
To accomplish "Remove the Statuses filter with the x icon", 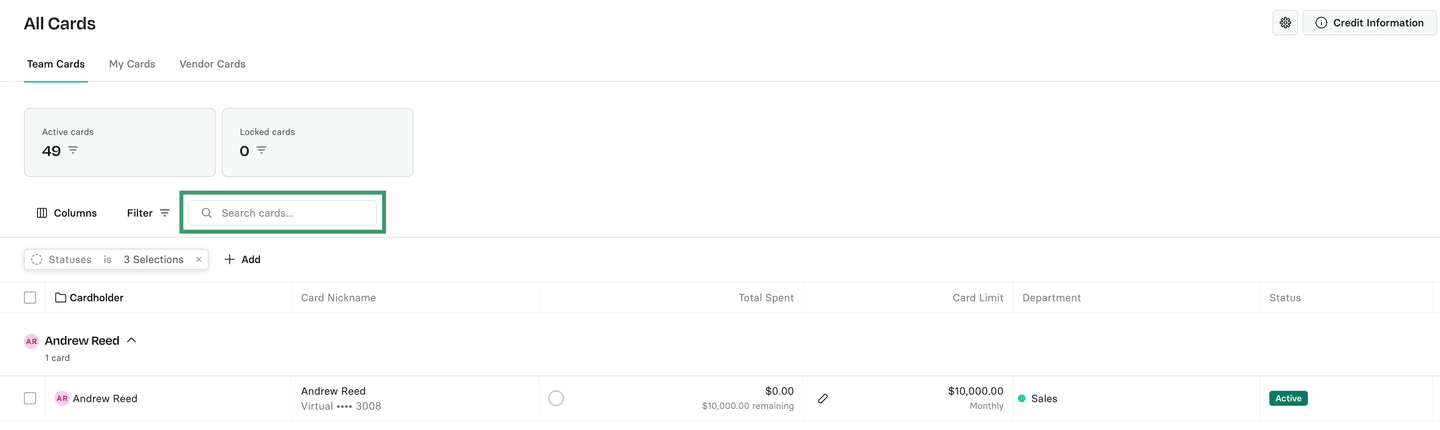I will 199,260.
